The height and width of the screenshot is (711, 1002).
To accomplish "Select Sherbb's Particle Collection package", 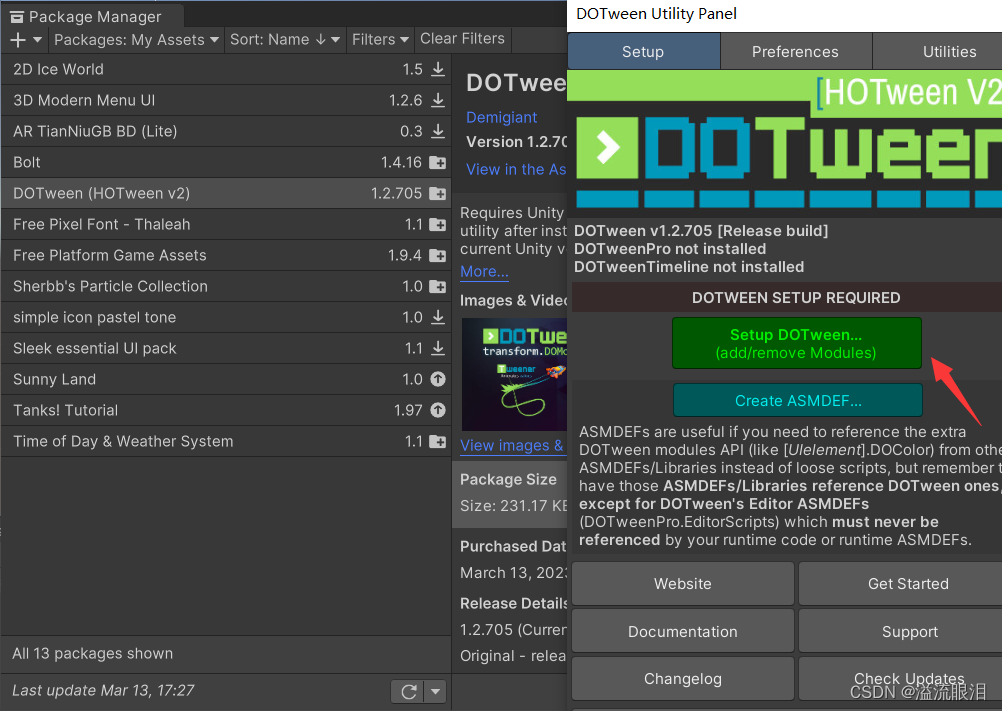I will point(226,286).
